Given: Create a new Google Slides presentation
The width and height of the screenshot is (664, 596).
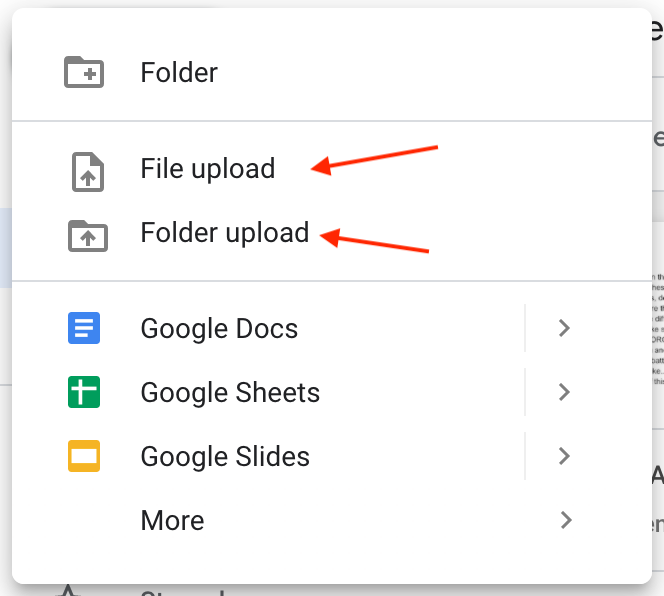Looking at the screenshot, I should tap(268, 456).
